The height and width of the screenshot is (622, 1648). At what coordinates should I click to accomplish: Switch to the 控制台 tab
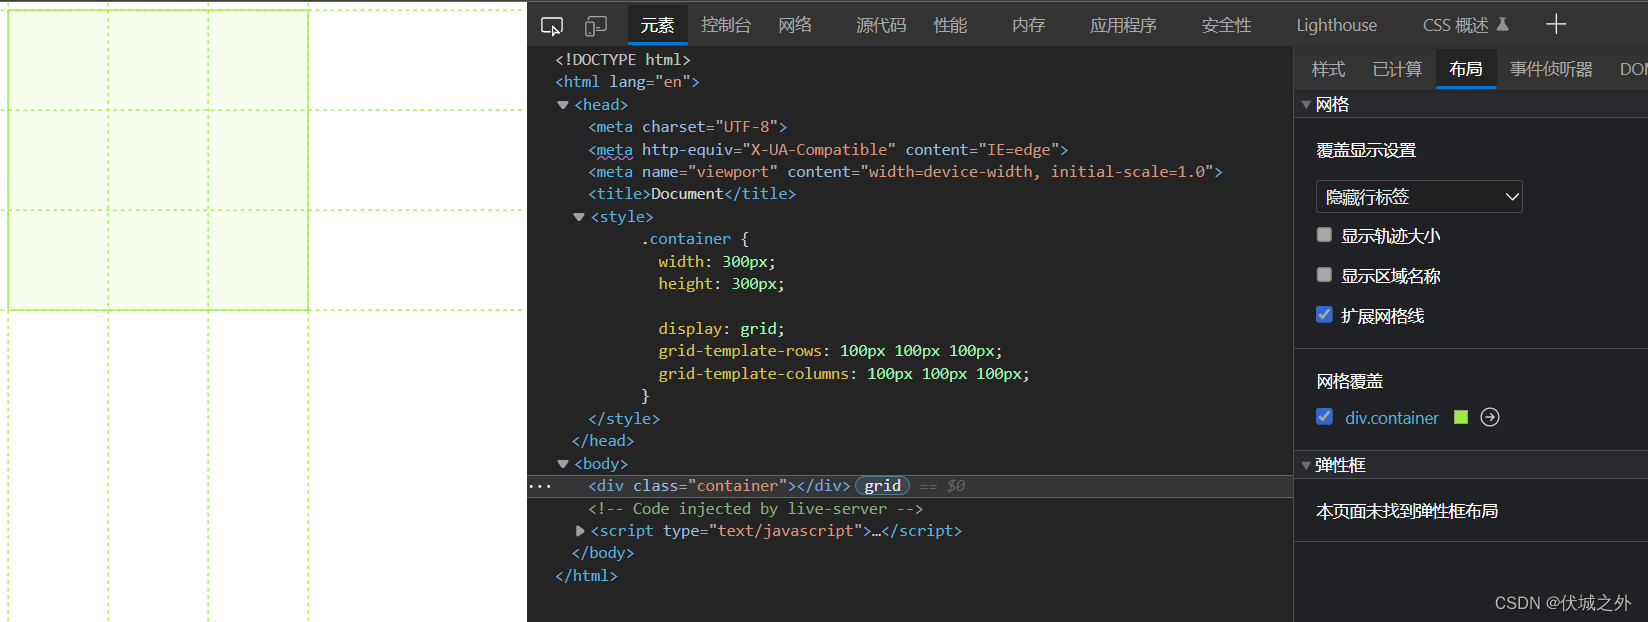726,25
